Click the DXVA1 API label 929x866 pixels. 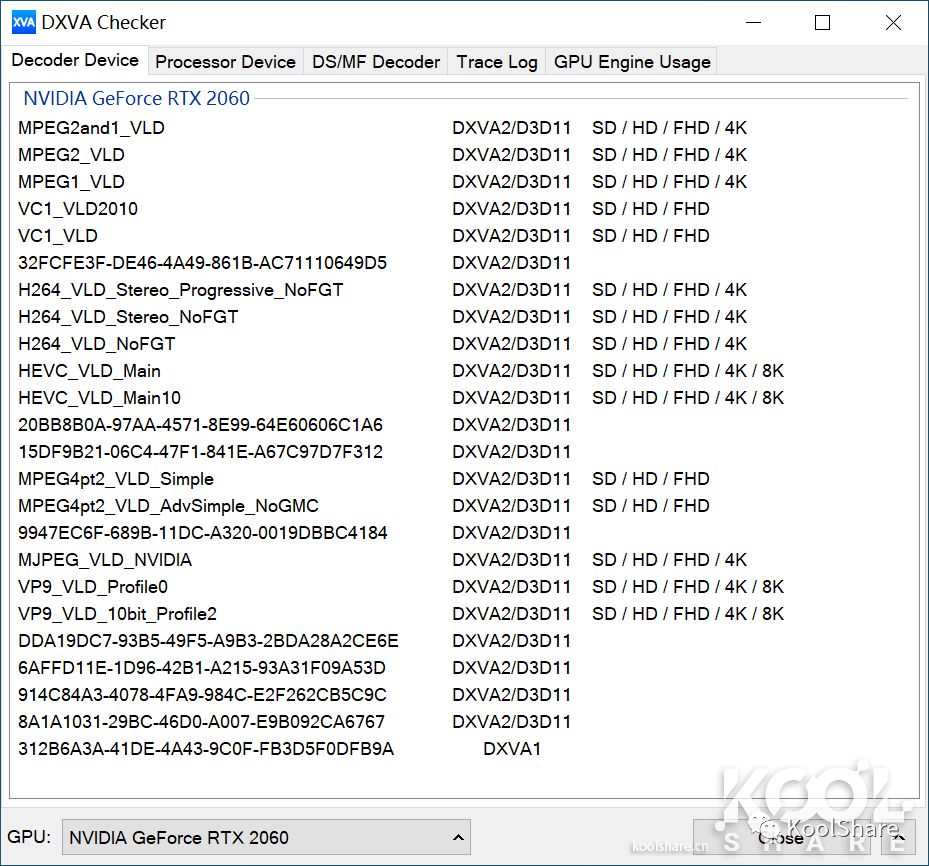(x=512, y=749)
